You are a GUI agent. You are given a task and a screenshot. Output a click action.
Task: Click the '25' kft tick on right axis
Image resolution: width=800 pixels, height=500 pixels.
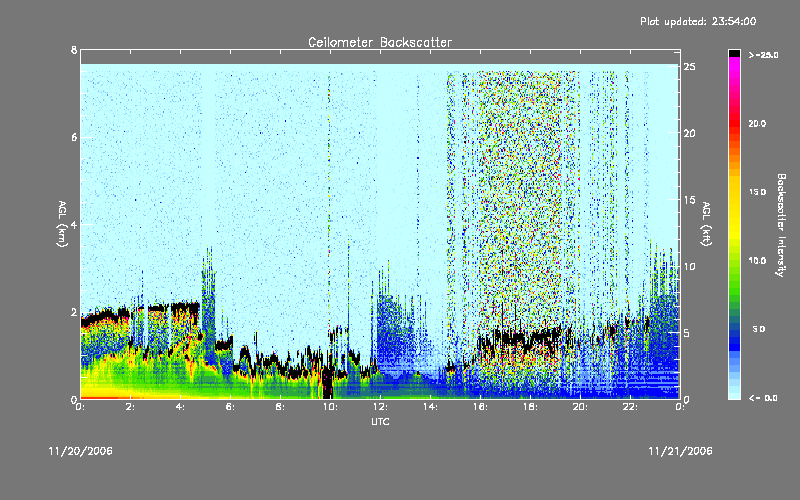pyautogui.click(x=689, y=67)
